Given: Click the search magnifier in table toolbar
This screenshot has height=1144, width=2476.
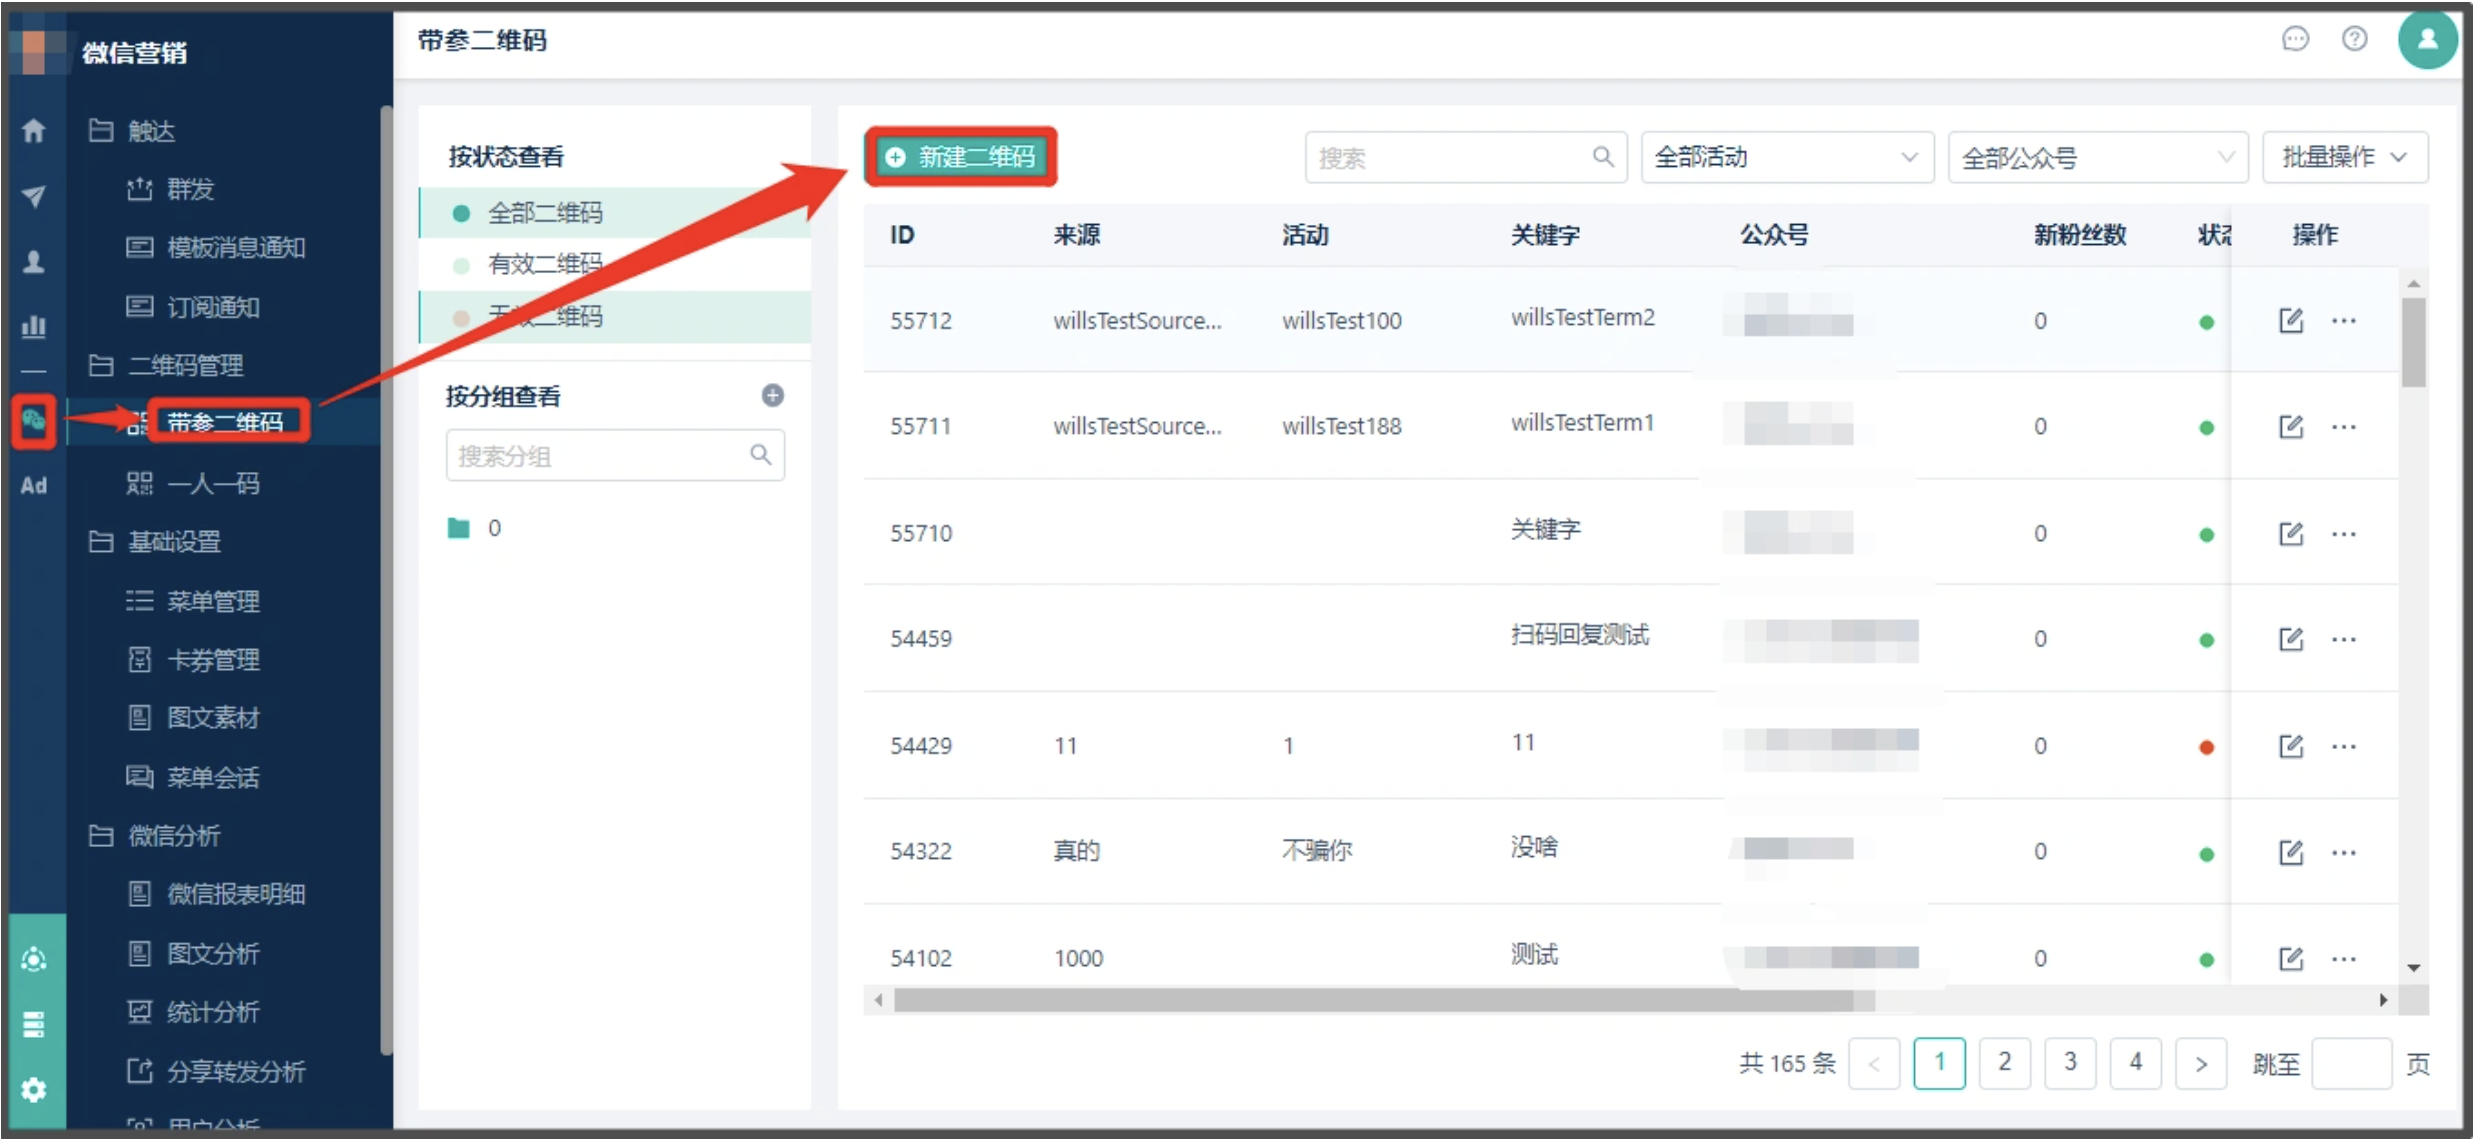Looking at the screenshot, I should (x=1602, y=157).
